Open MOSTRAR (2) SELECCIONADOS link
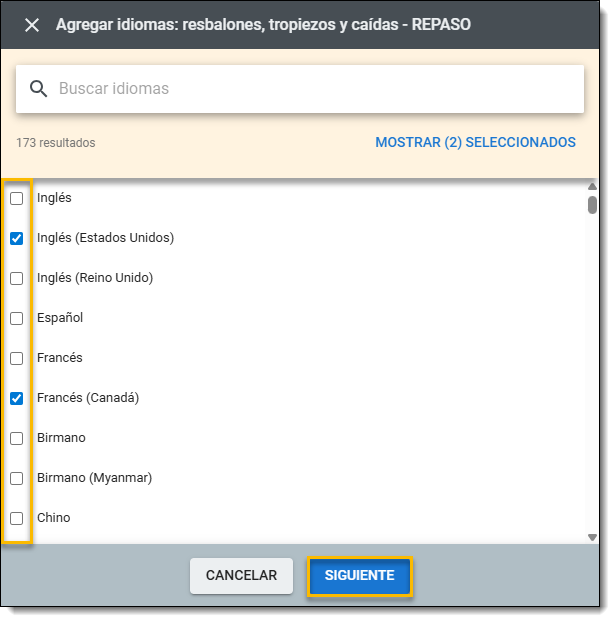 tap(475, 143)
